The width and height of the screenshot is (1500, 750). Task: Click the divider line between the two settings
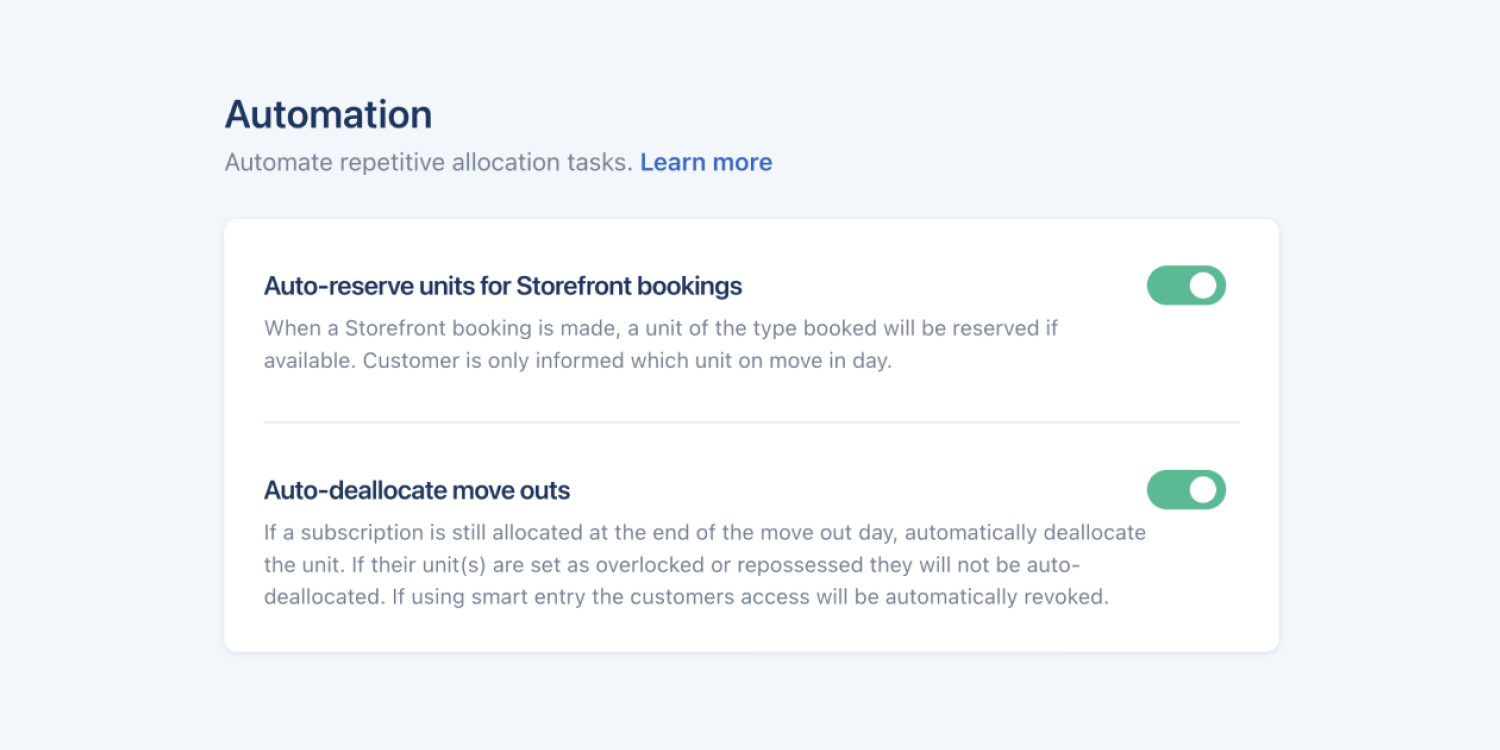click(750, 422)
